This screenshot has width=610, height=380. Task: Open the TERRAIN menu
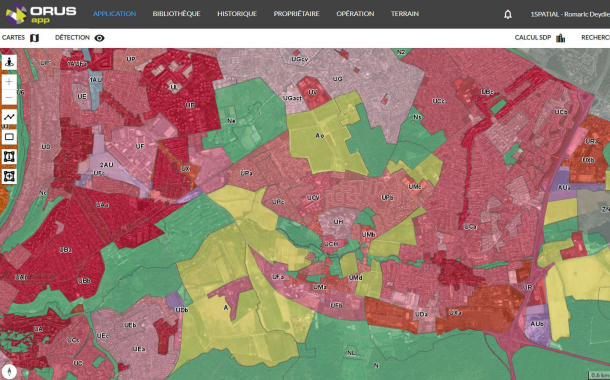click(x=405, y=14)
